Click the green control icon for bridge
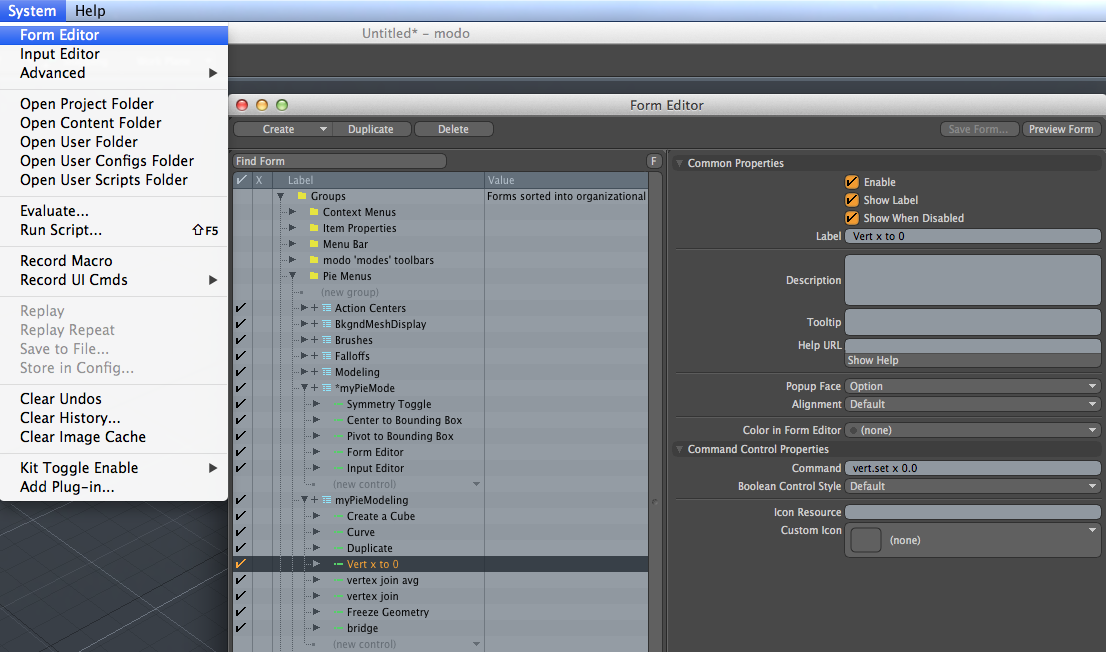Screen dimensions: 1106x652 coord(339,628)
